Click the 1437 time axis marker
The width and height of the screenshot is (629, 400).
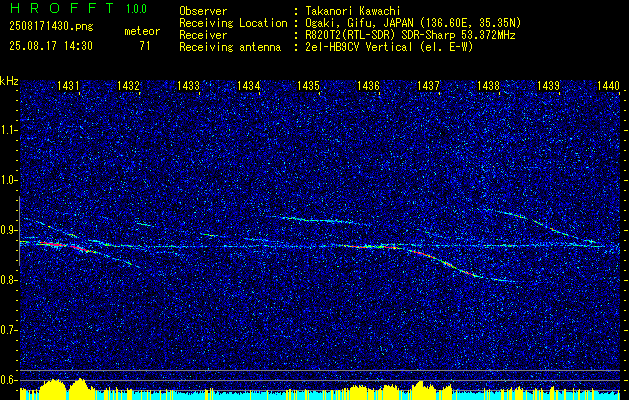(428, 85)
